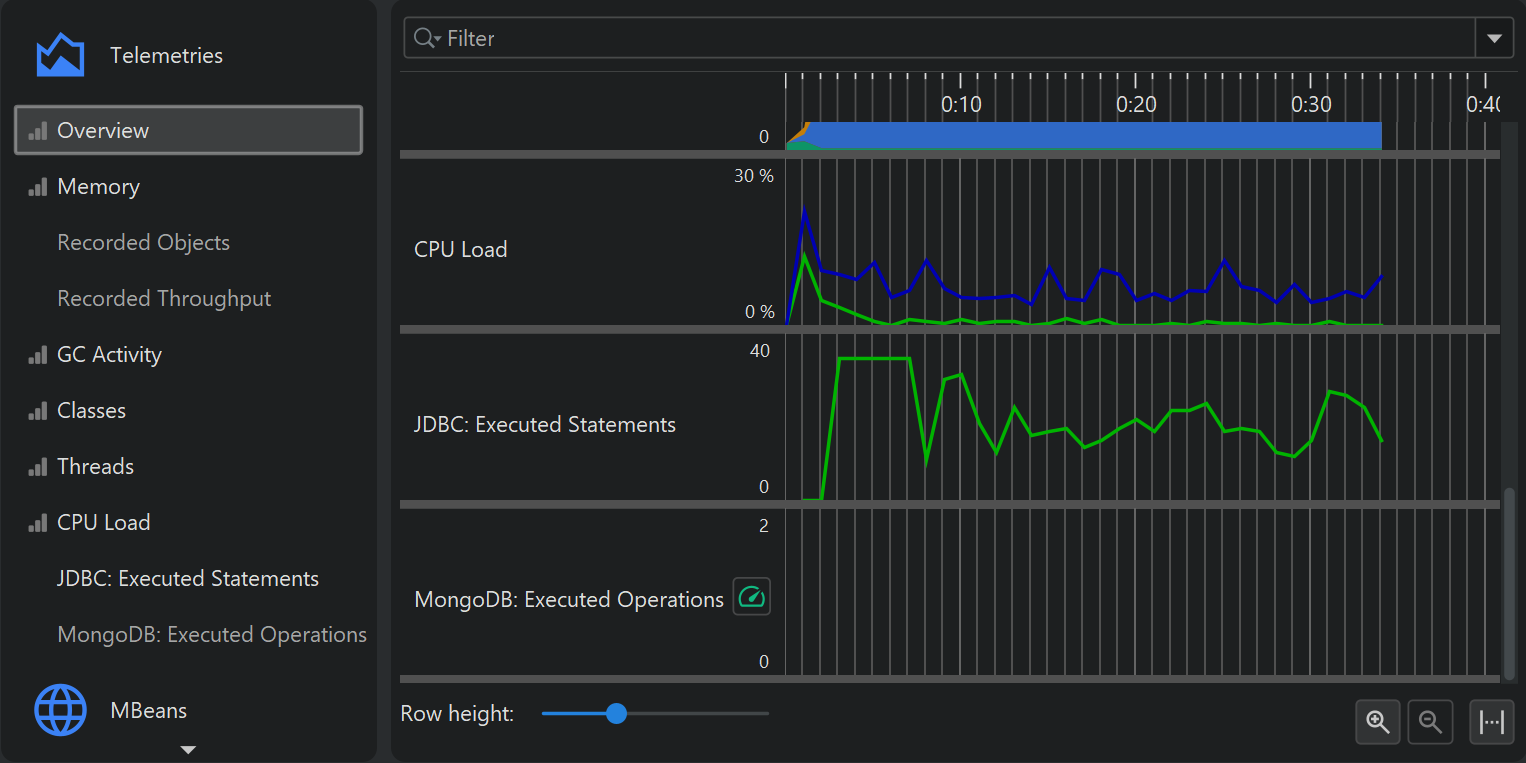Image resolution: width=1526 pixels, height=763 pixels.
Task: Go to Recorded Objects view
Action: pyautogui.click(x=143, y=243)
